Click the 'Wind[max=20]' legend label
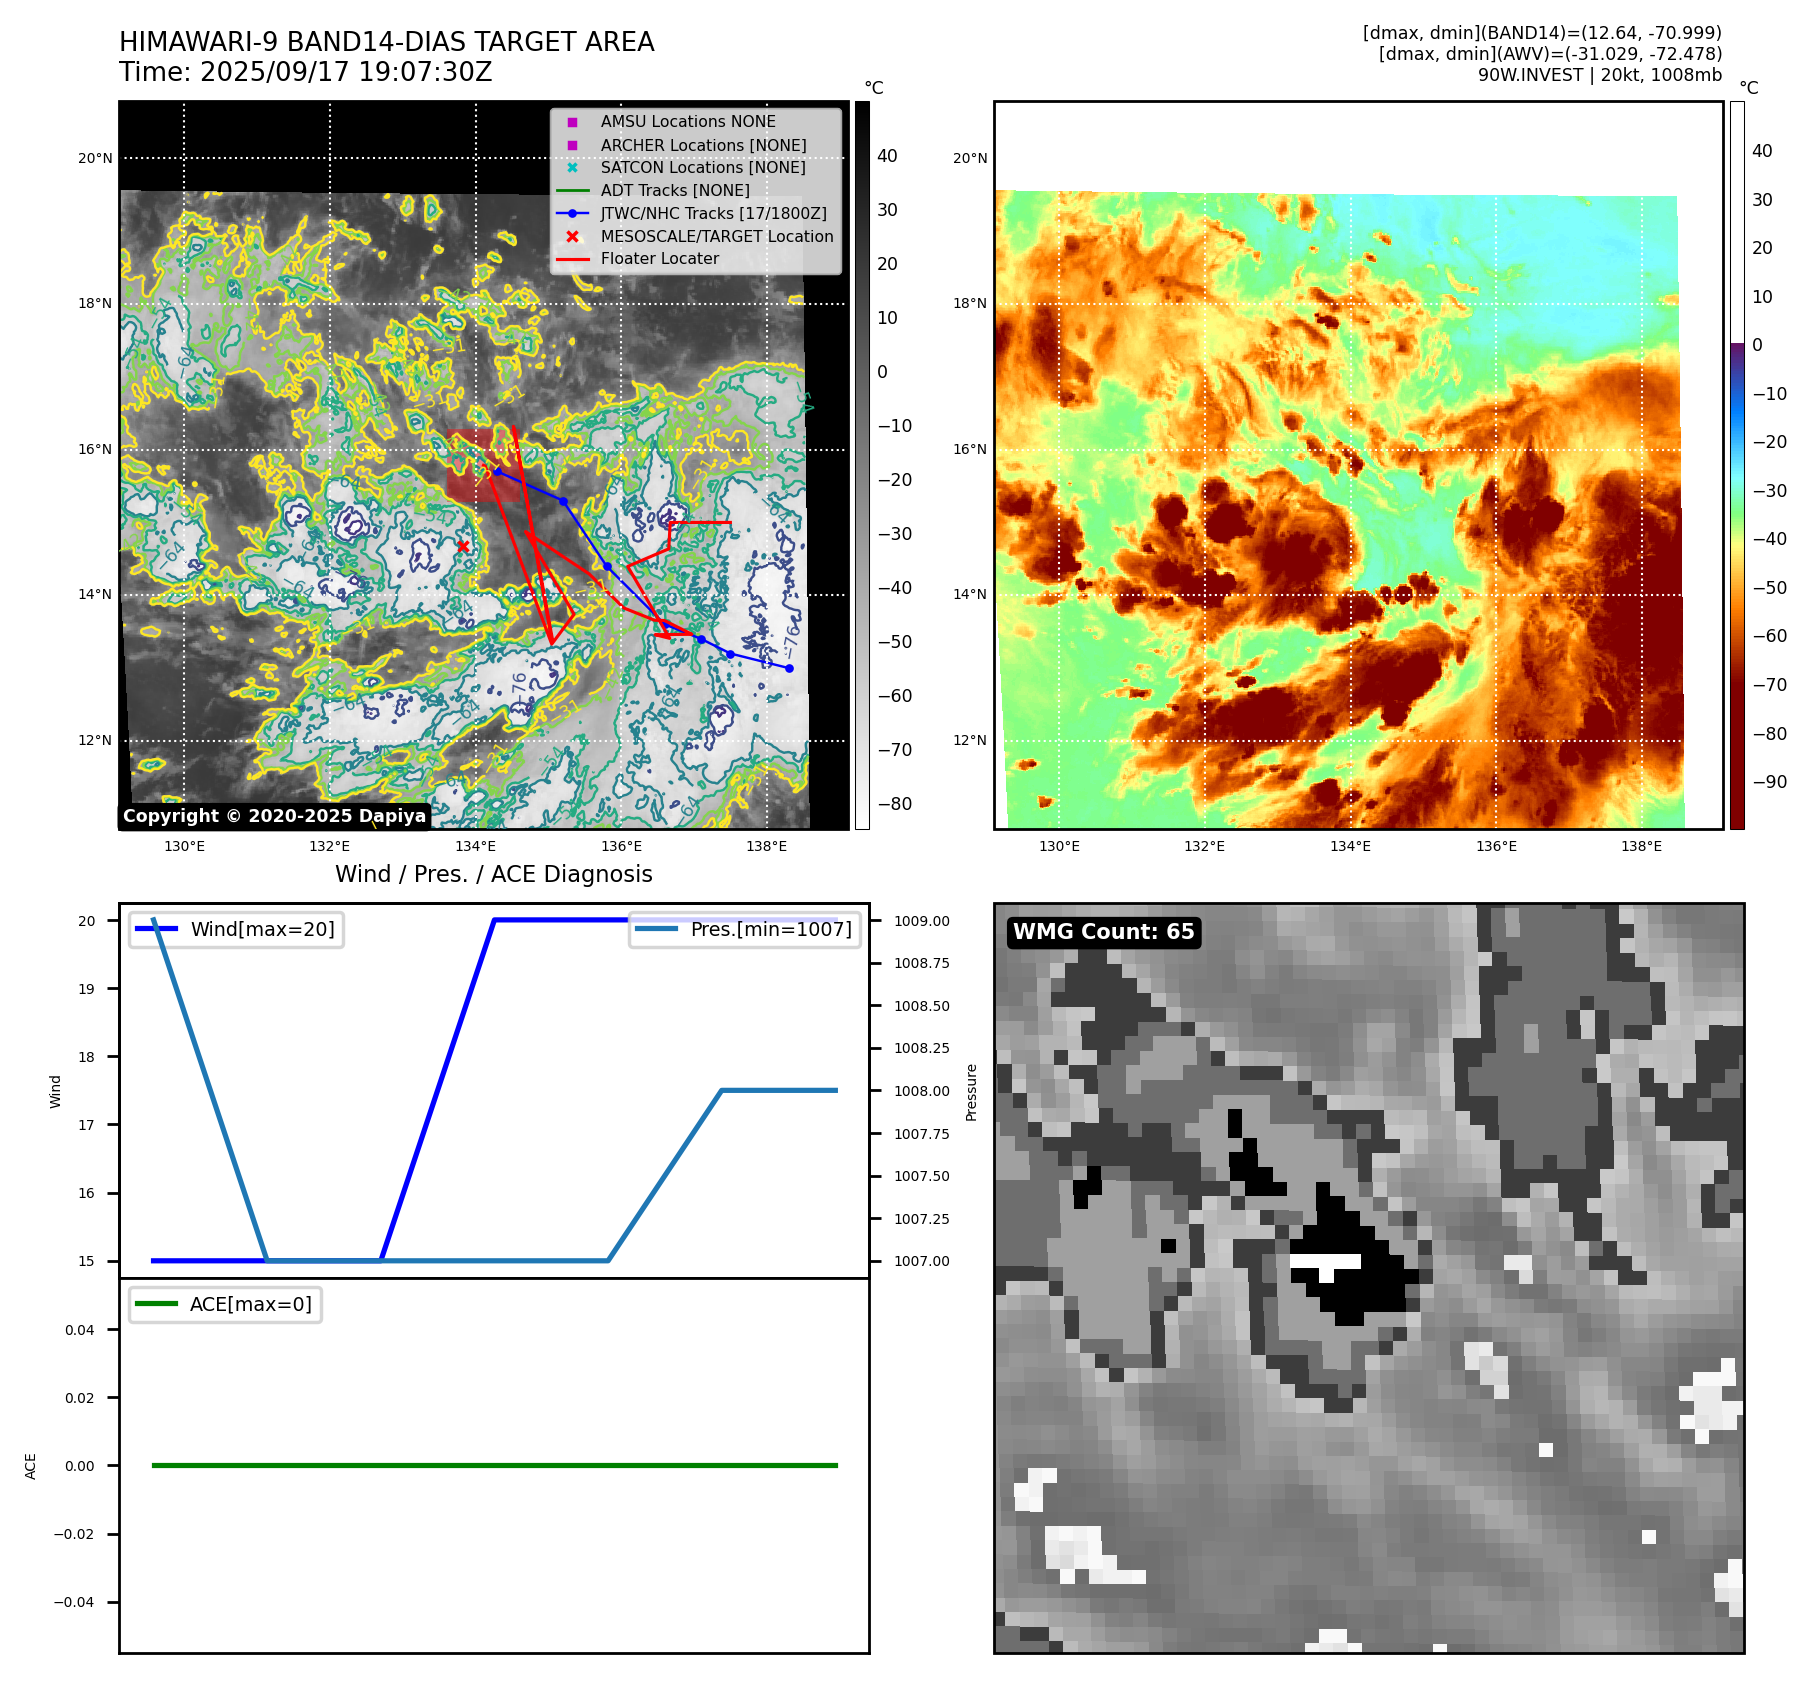The image size is (1813, 1690). pos(263,929)
